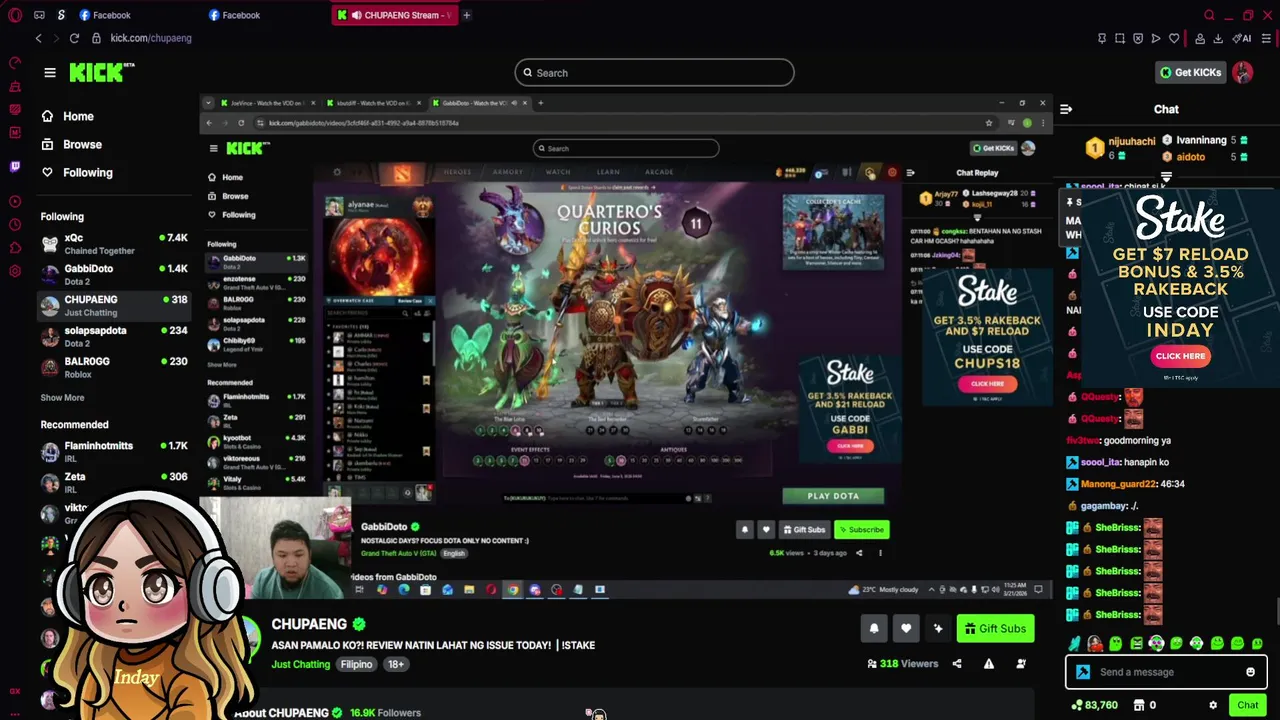Report stream with warning triangle icon

(x=989, y=663)
